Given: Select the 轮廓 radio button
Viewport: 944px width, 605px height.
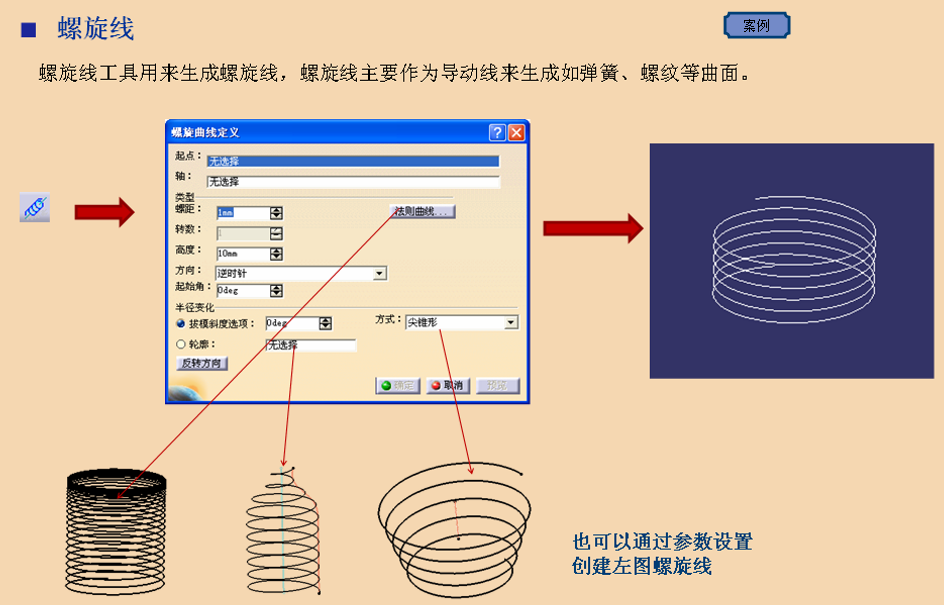Looking at the screenshot, I should click(181, 344).
